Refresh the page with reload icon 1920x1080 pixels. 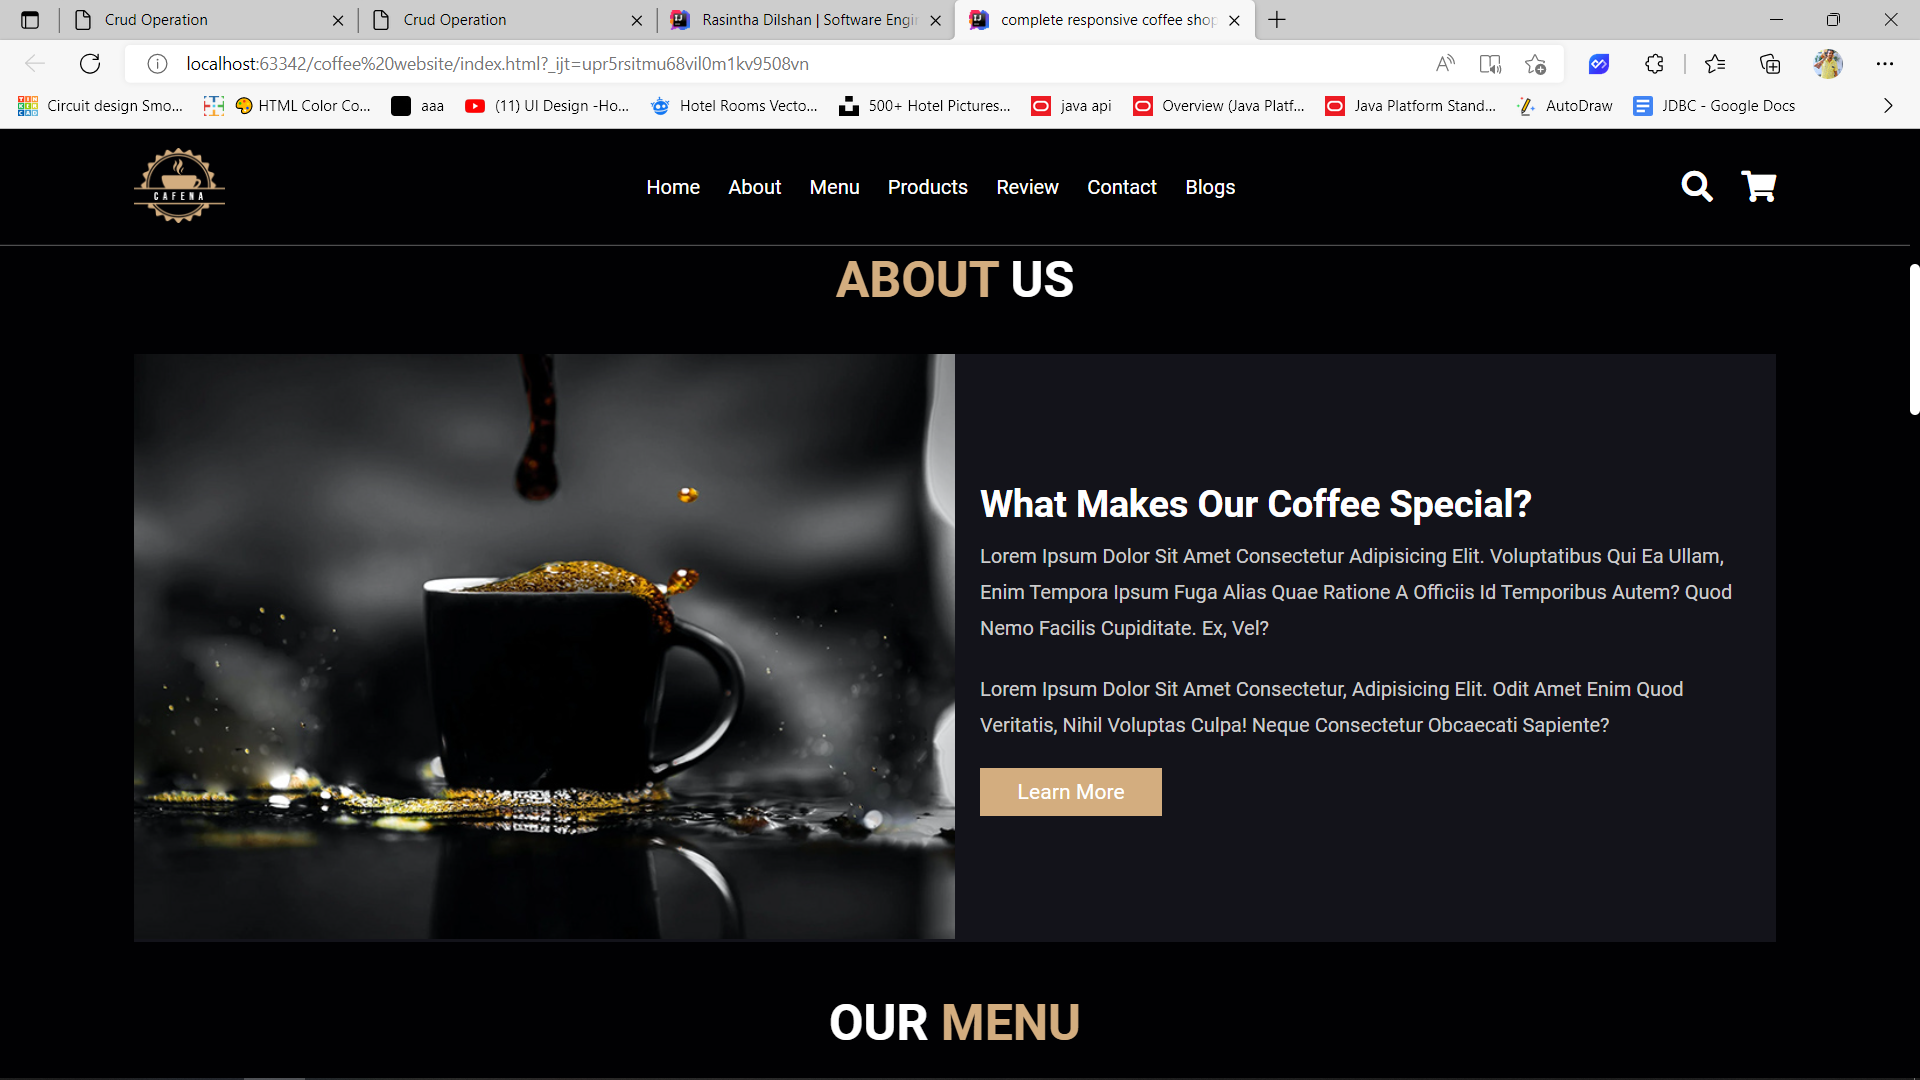(x=90, y=64)
